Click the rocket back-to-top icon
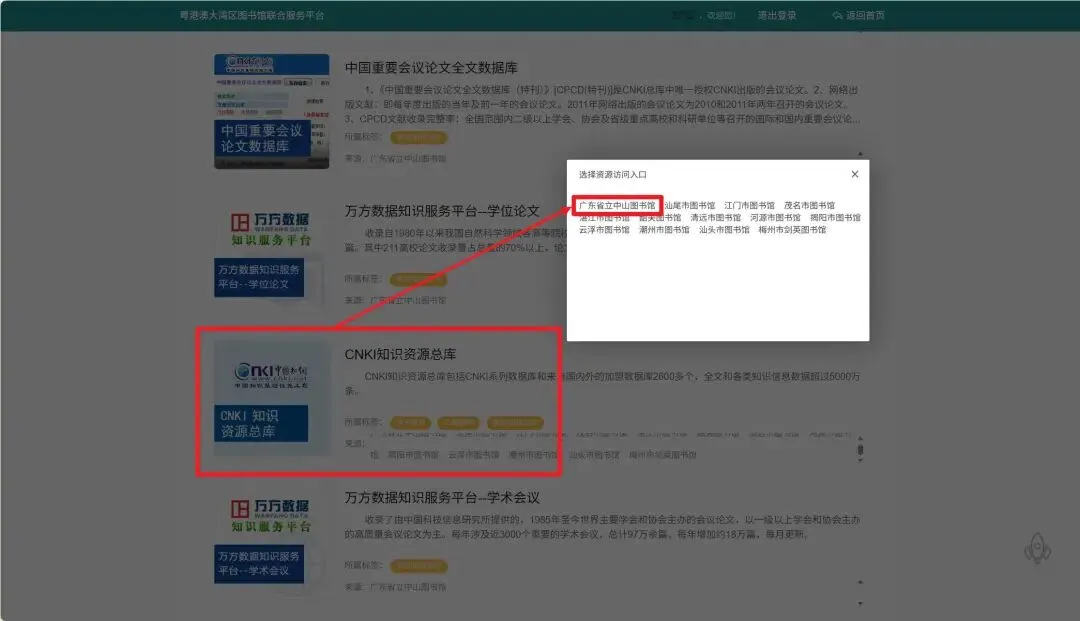Screen dimensions: 1080x621 coord(1037,549)
